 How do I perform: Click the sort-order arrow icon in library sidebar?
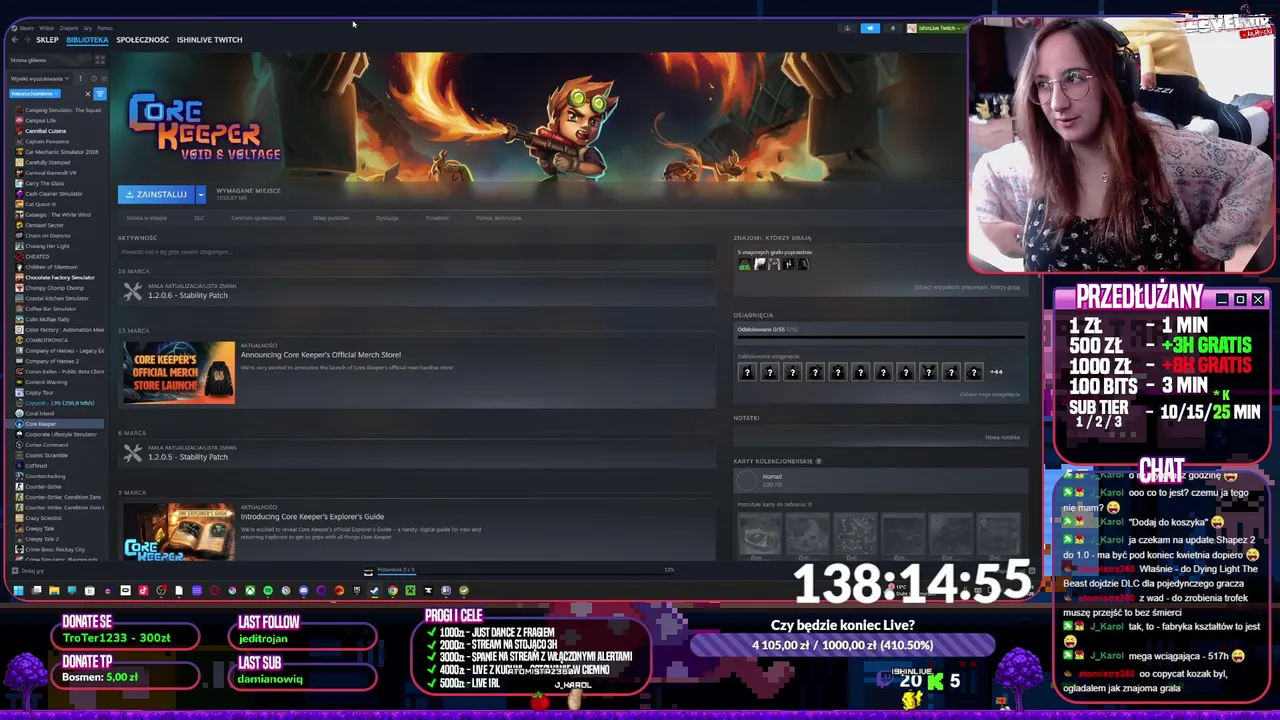coord(82,78)
